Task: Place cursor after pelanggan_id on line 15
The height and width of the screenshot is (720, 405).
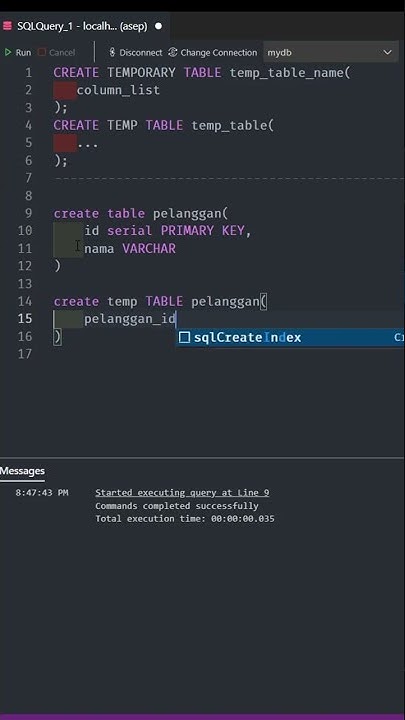Action: point(177,319)
